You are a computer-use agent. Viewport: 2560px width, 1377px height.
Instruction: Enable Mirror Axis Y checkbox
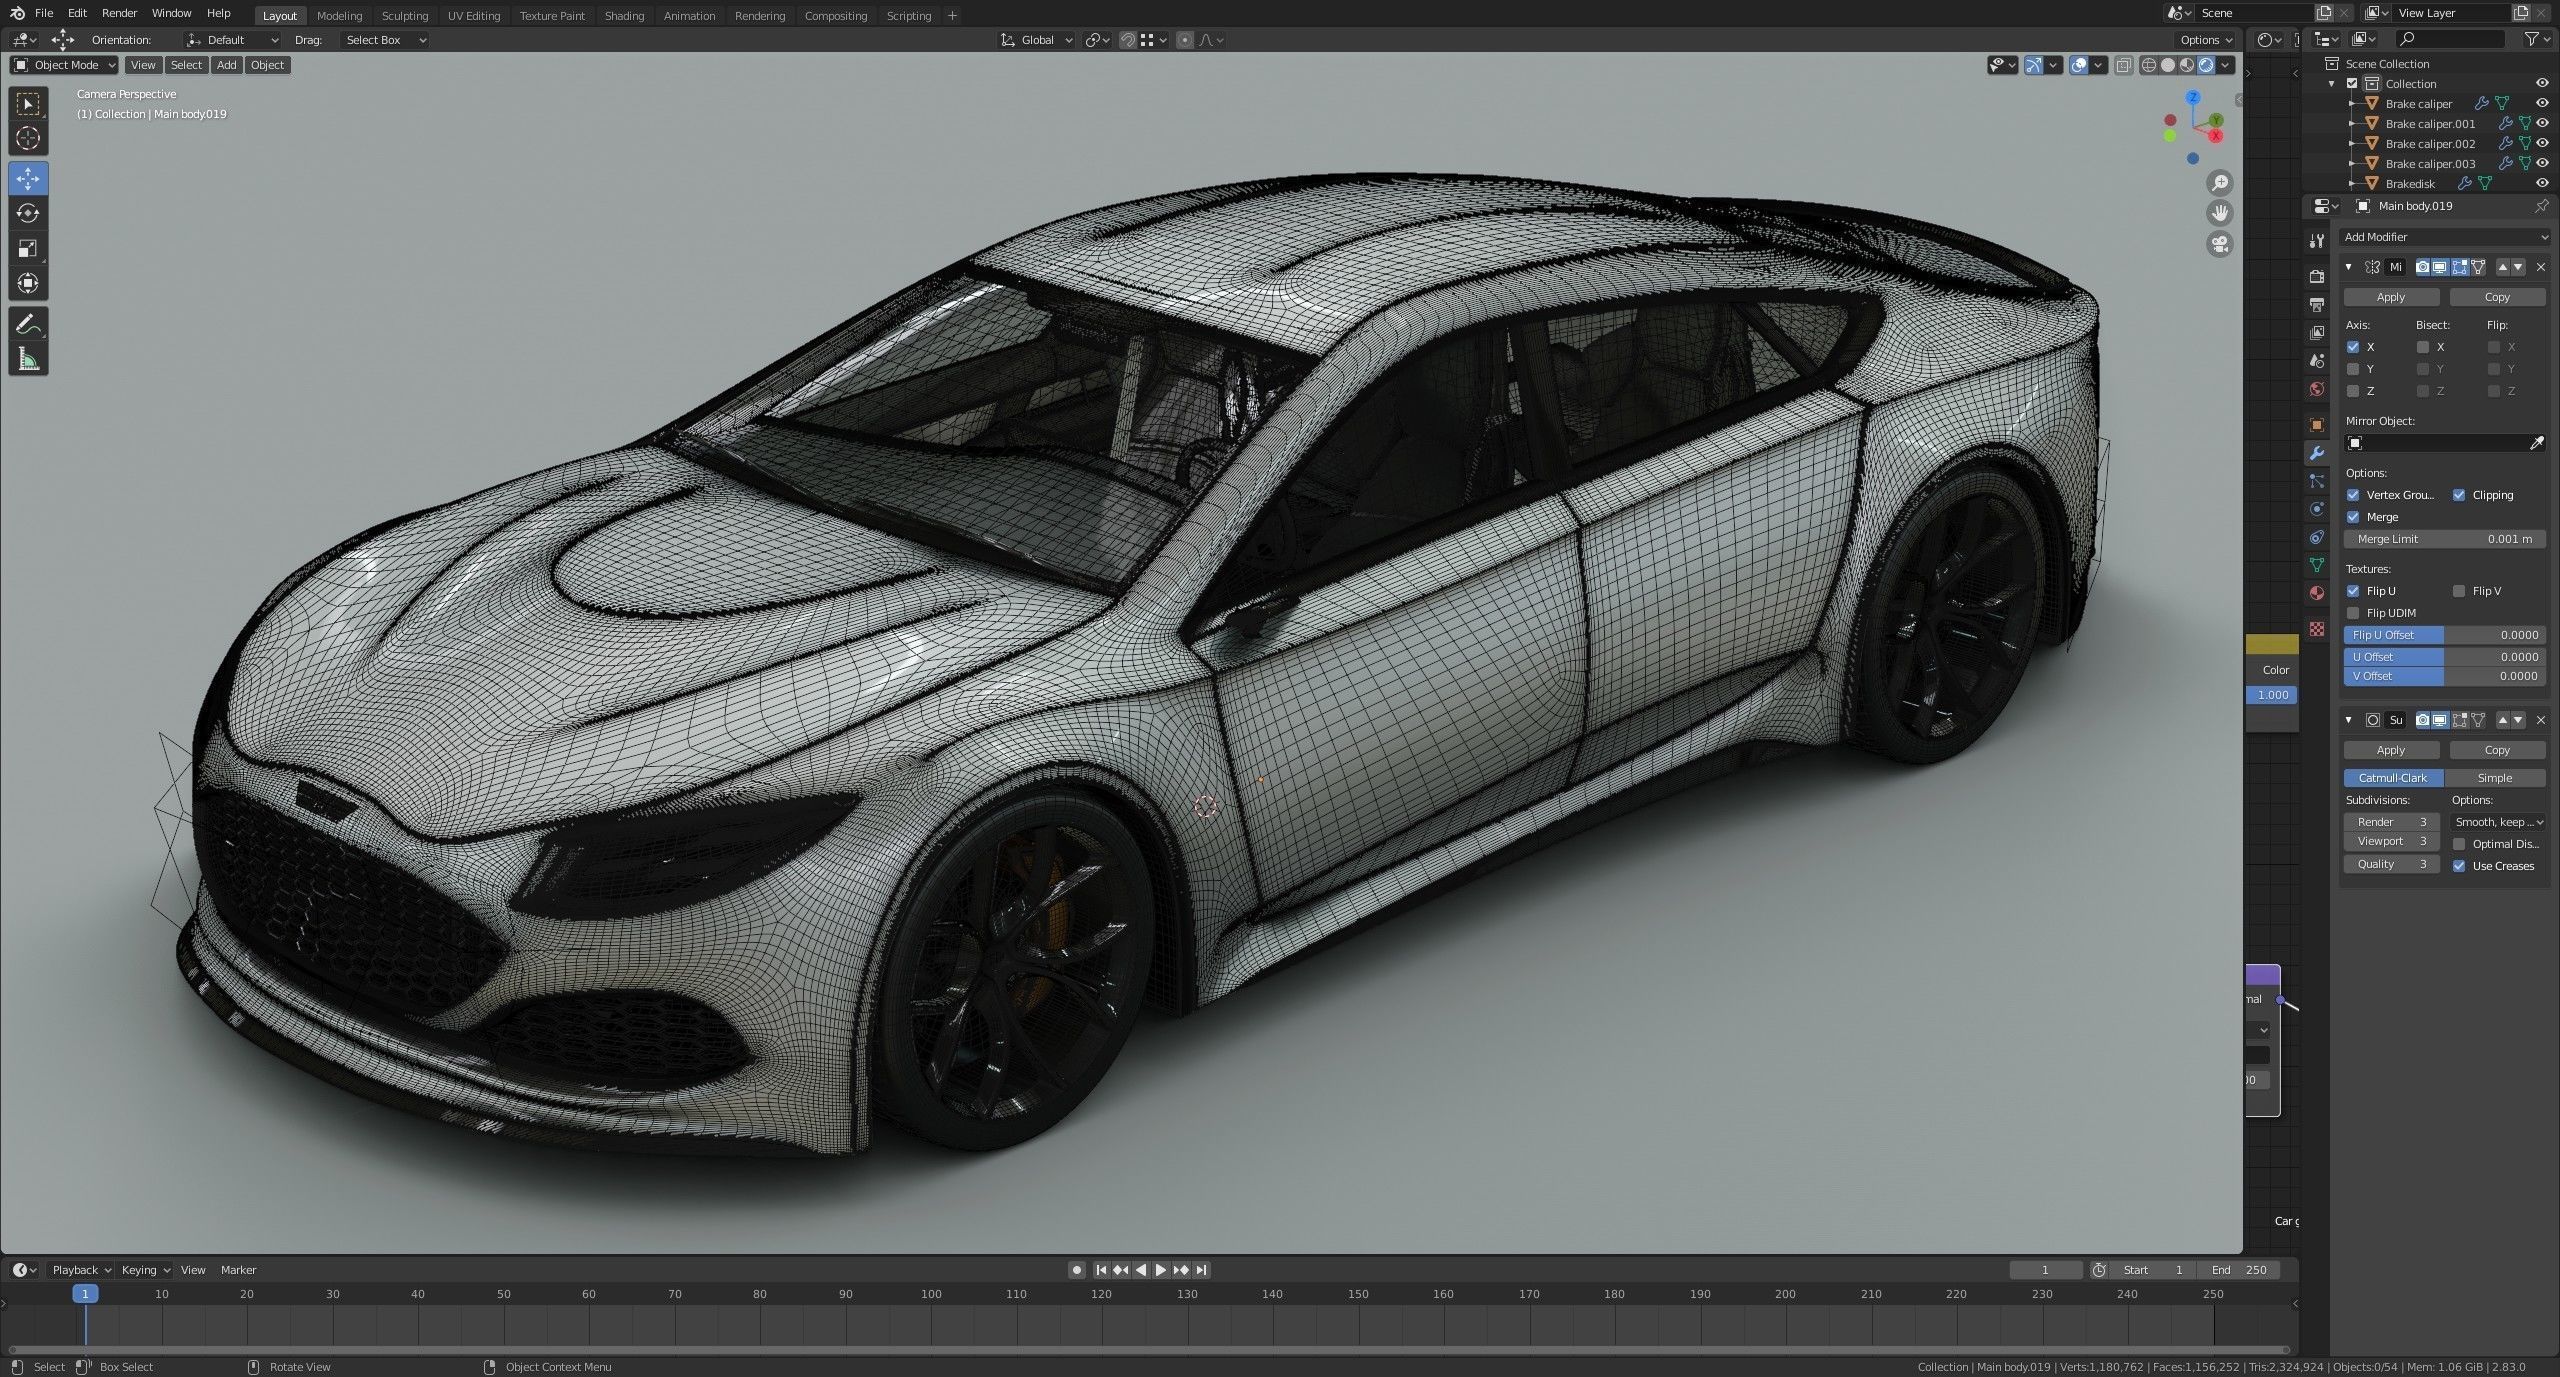(x=2353, y=369)
